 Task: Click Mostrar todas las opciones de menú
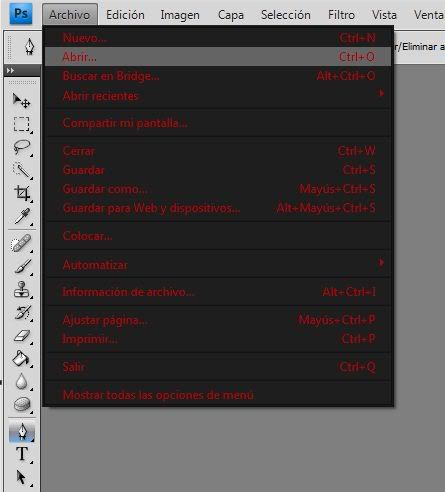click(218, 395)
